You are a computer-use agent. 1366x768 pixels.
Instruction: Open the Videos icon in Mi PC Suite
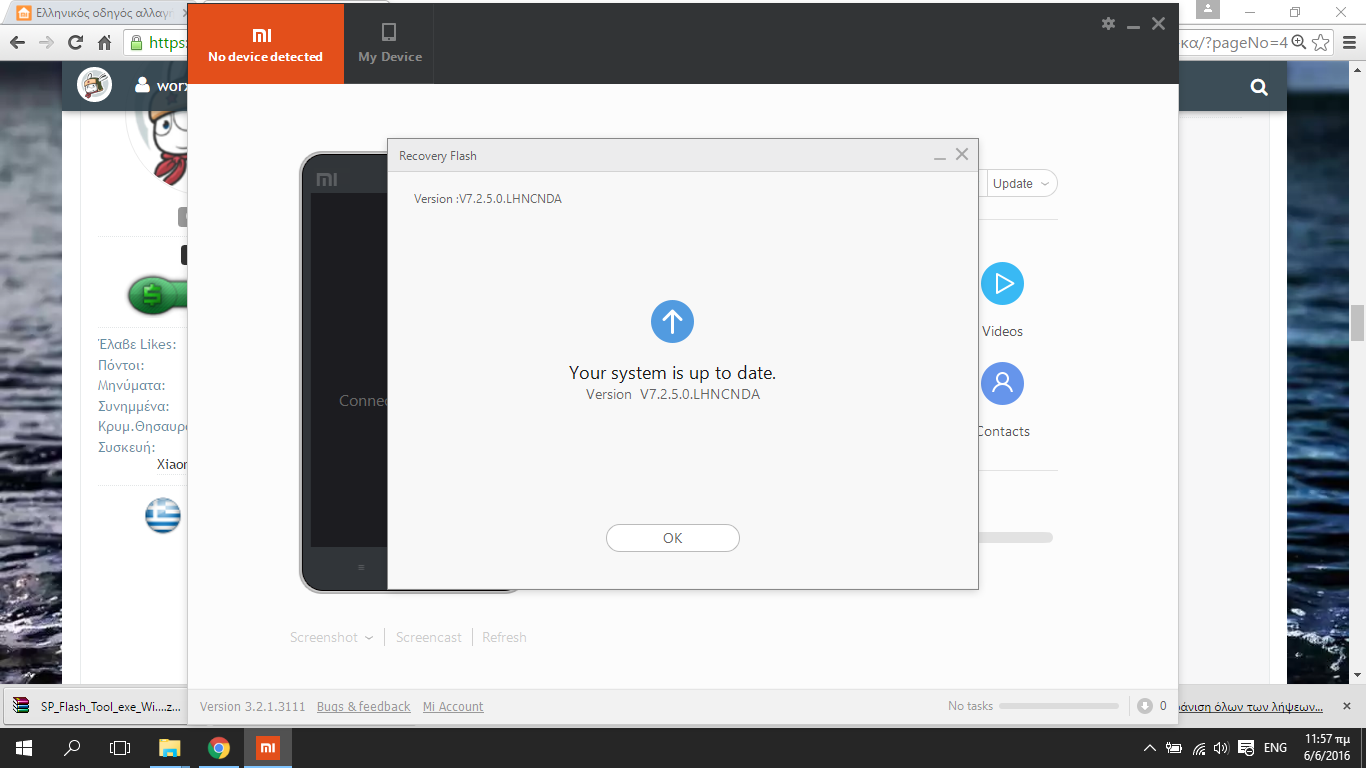tap(1002, 284)
